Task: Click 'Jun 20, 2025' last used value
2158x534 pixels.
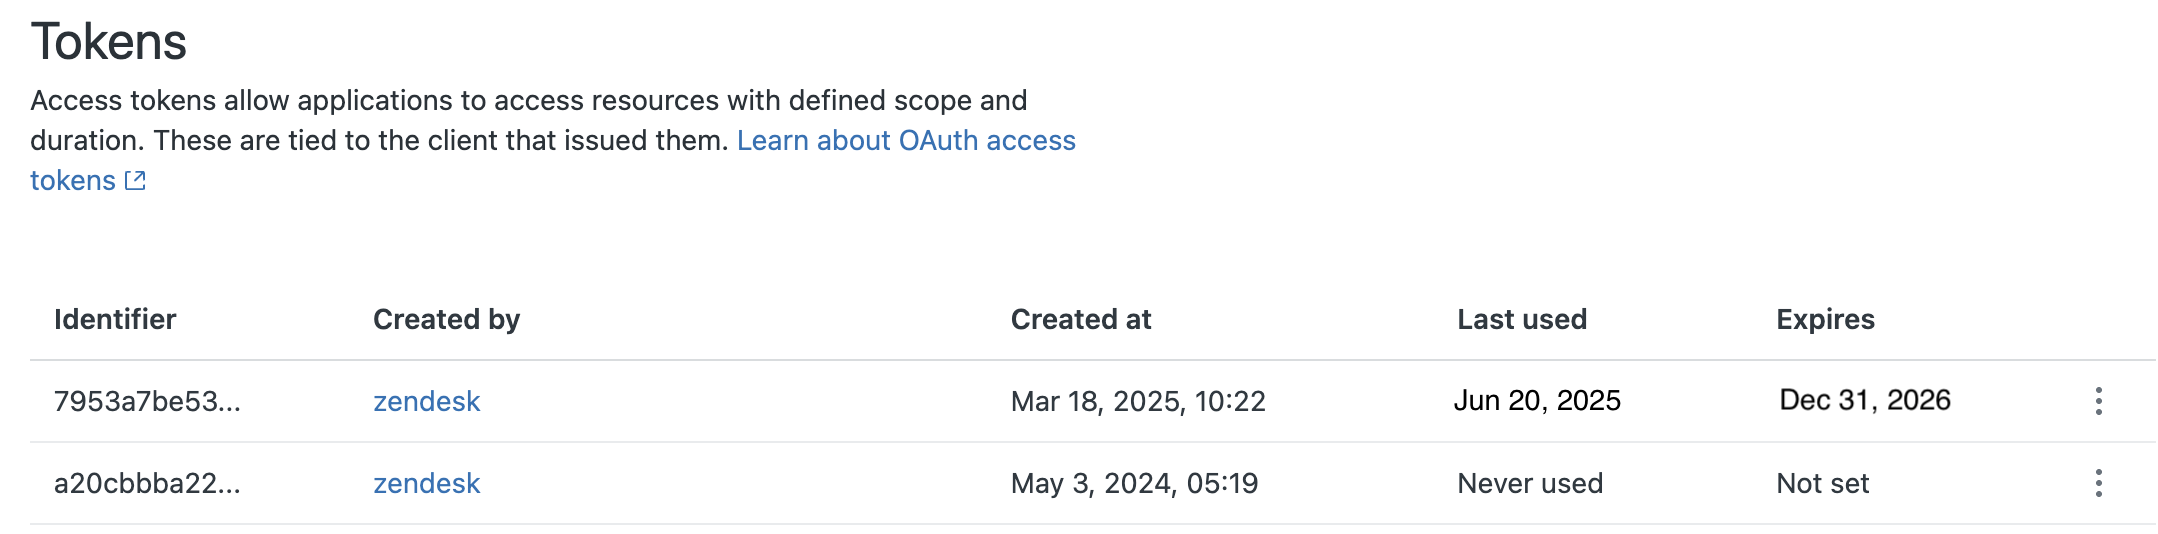Action: click(1537, 400)
